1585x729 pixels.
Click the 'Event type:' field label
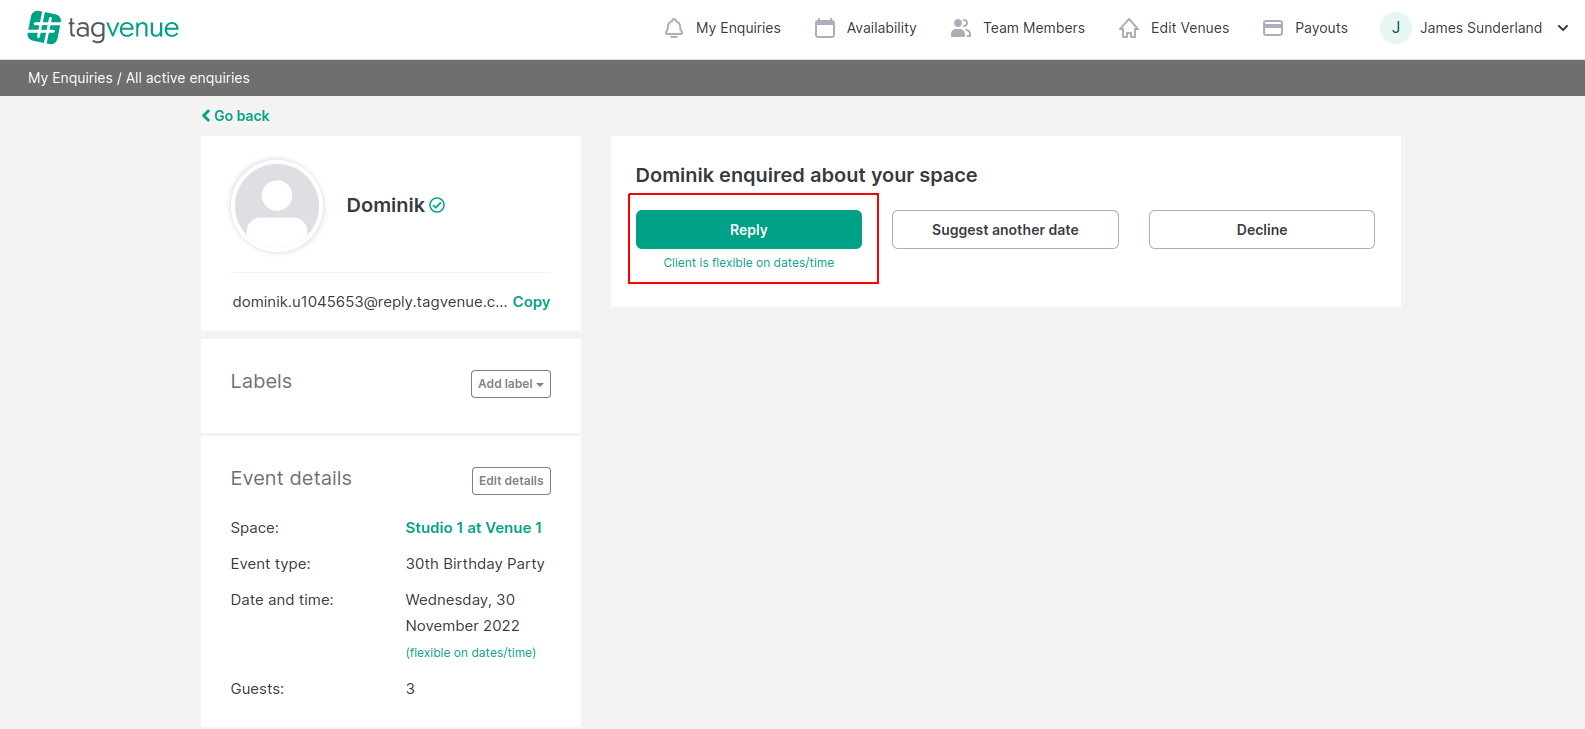pyautogui.click(x=271, y=564)
